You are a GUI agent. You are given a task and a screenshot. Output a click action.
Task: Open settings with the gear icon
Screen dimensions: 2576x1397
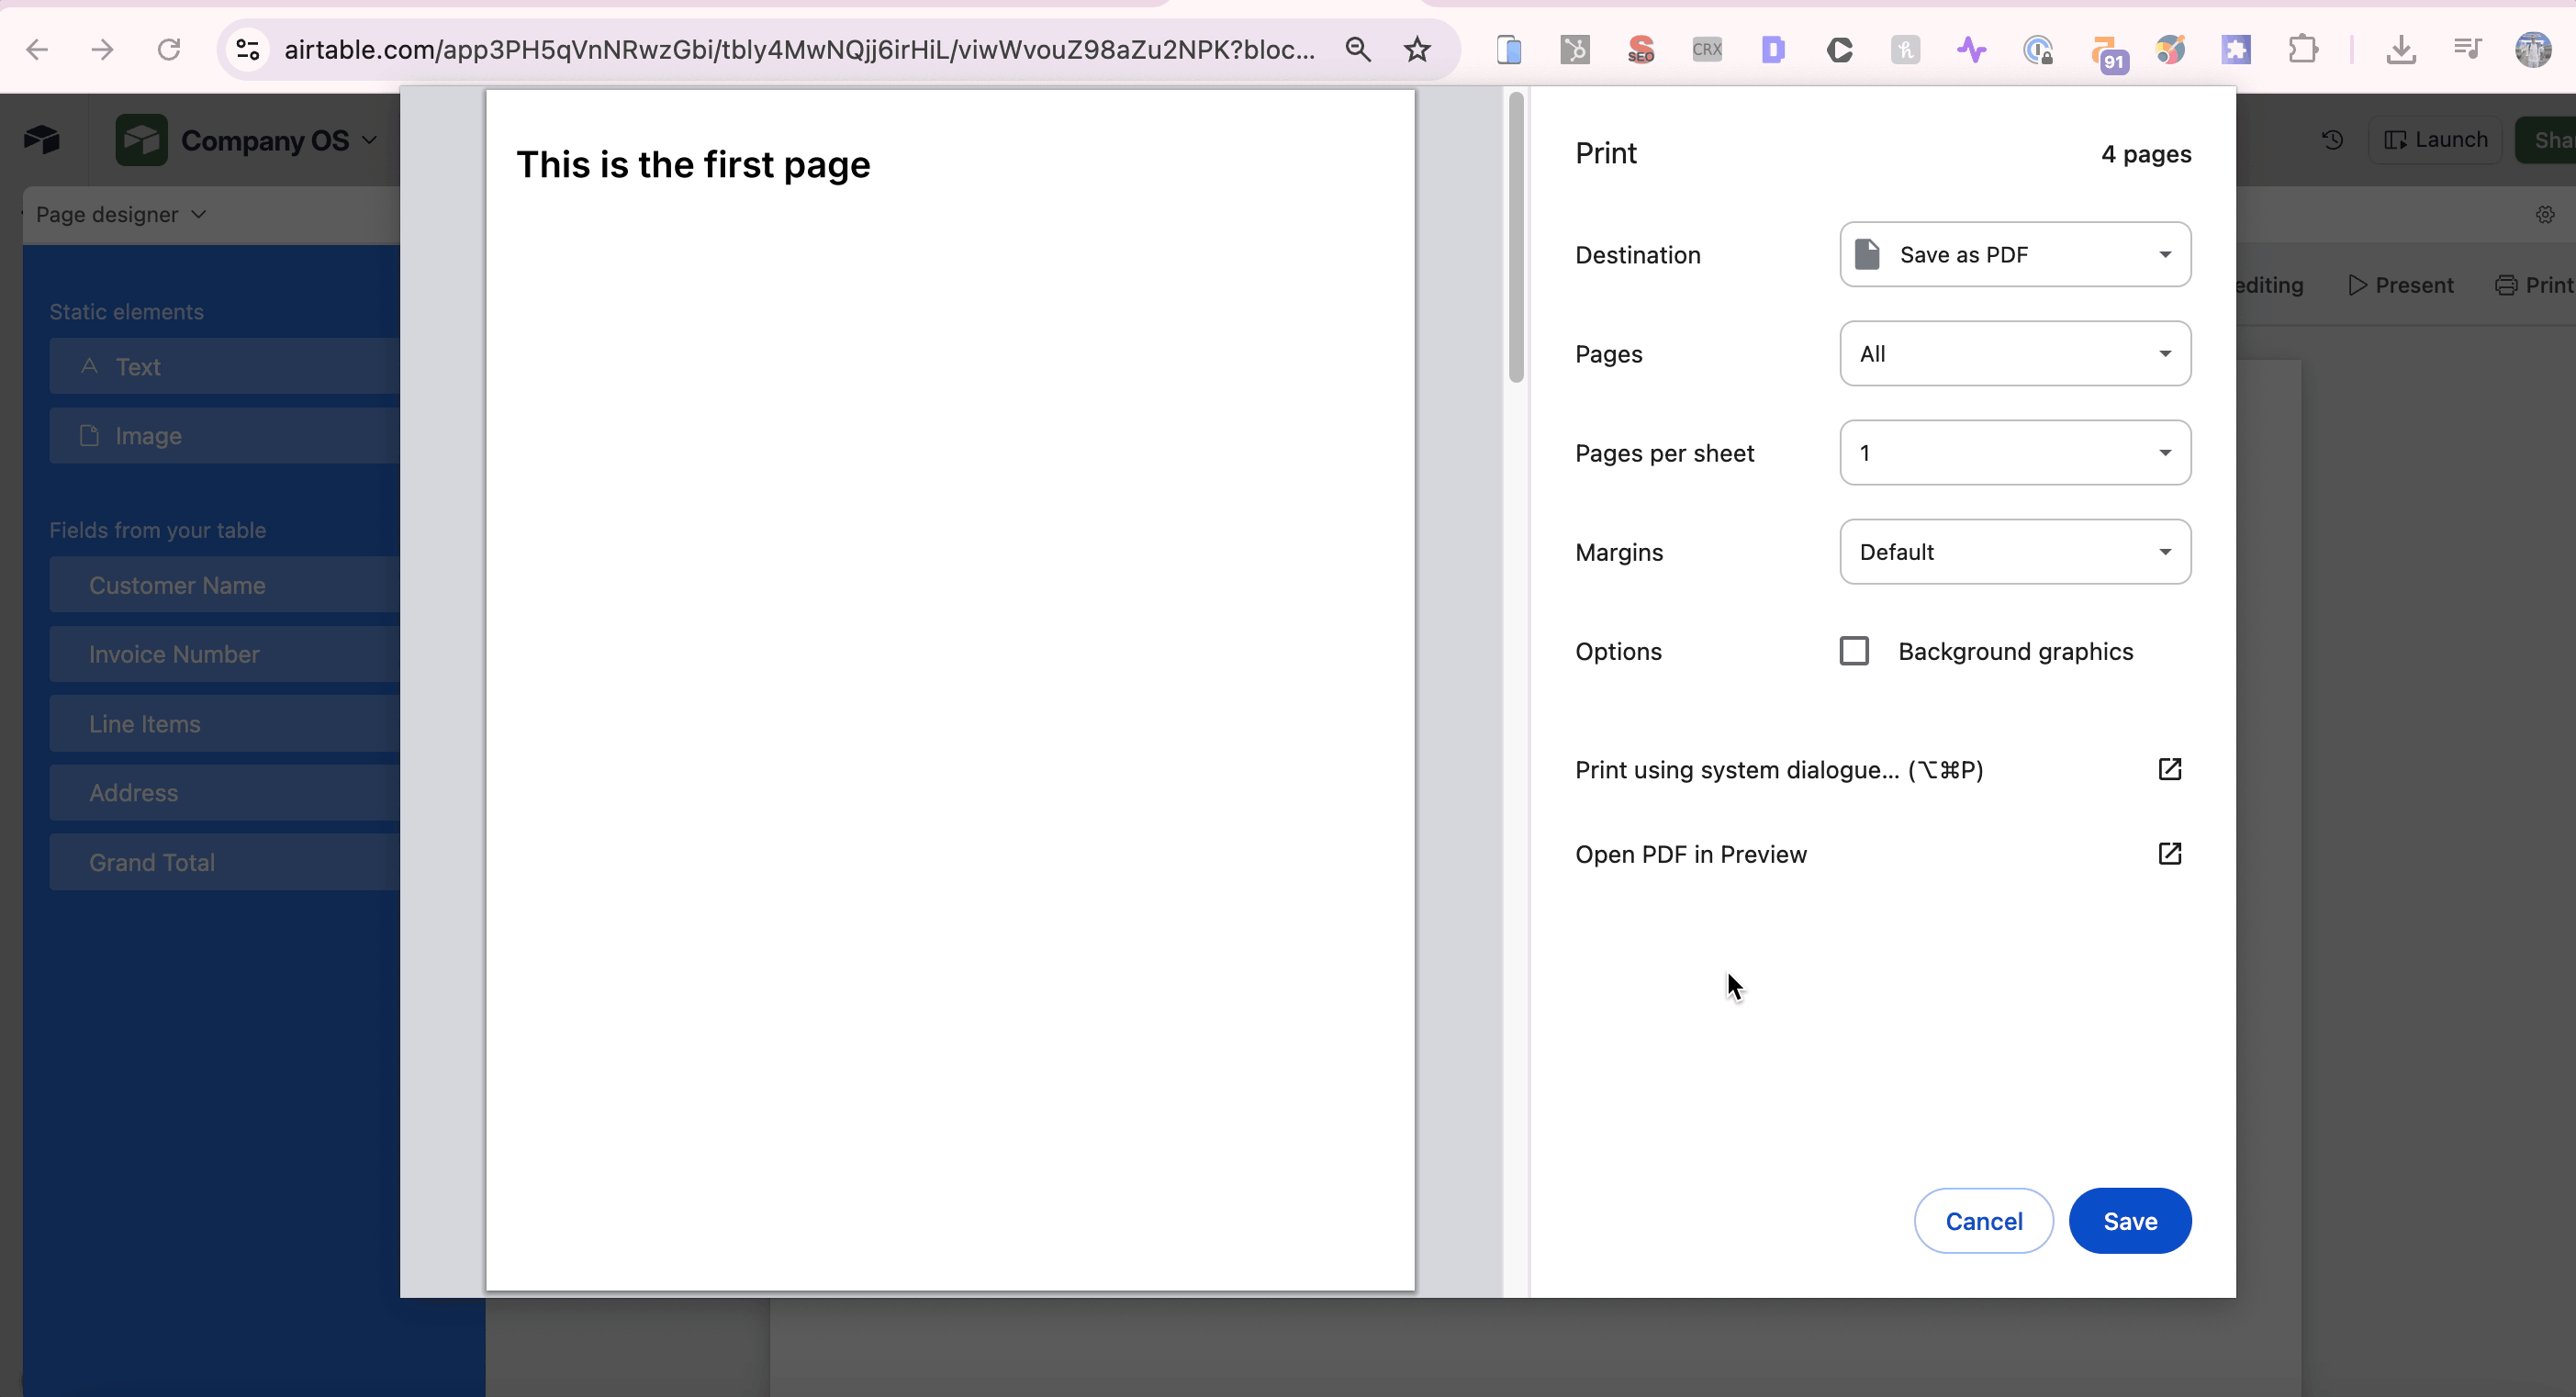[x=2546, y=214]
